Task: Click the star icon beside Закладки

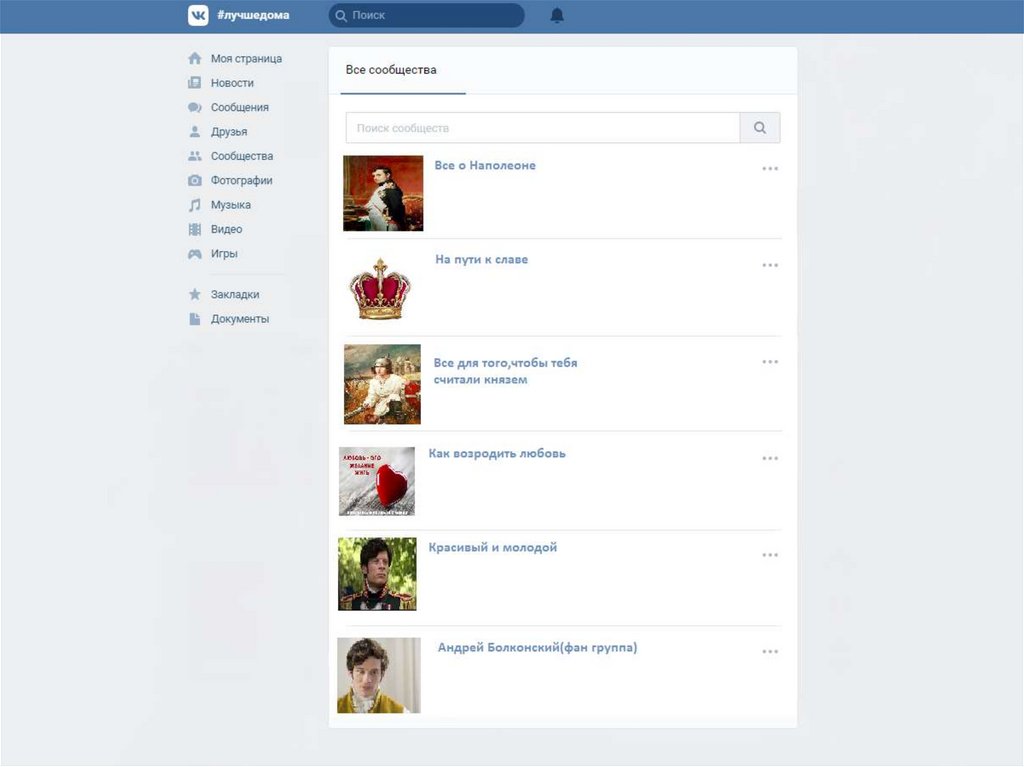Action: (195, 294)
